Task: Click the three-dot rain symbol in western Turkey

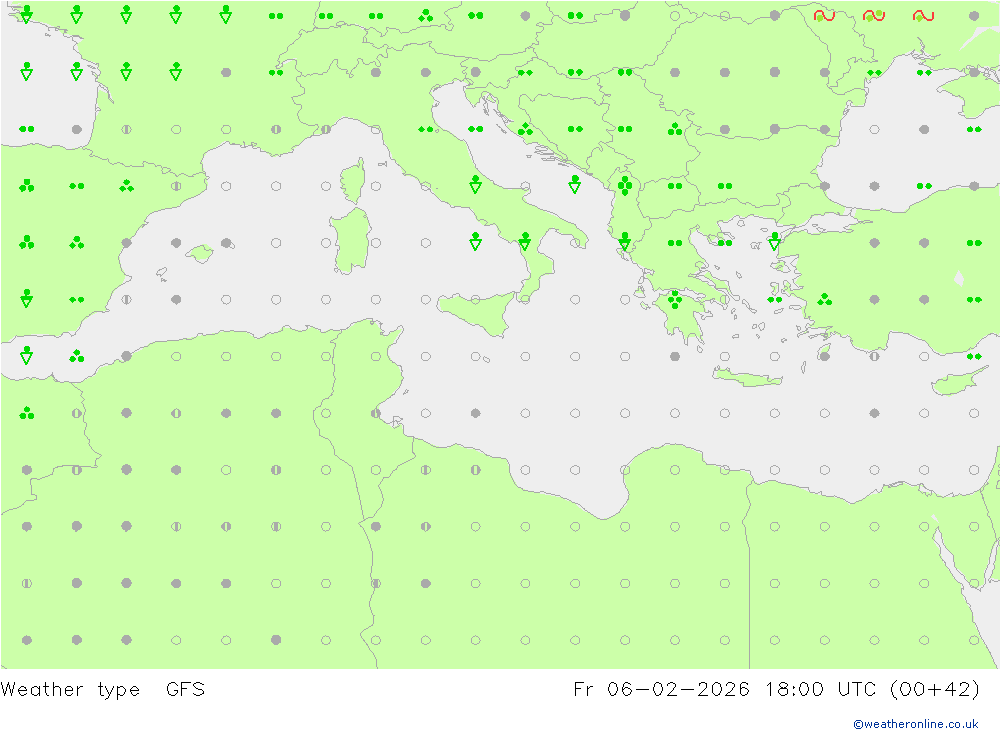Action: (x=825, y=299)
